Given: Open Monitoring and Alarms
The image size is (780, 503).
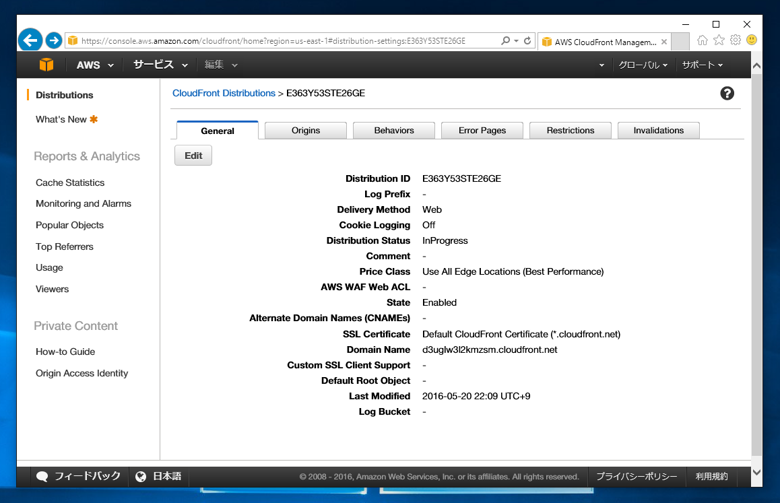Looking at the screenshot, I should pyautogui.click(x=83, y=203).
